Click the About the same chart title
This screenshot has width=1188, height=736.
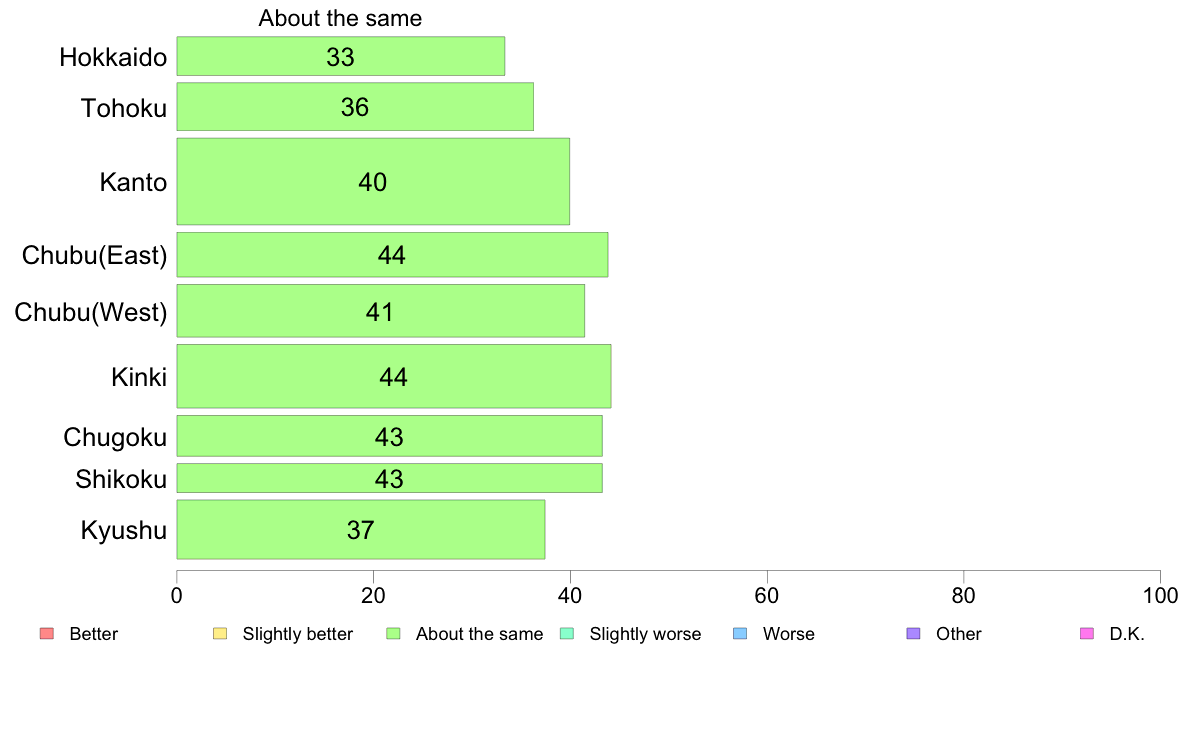[340, 18]
